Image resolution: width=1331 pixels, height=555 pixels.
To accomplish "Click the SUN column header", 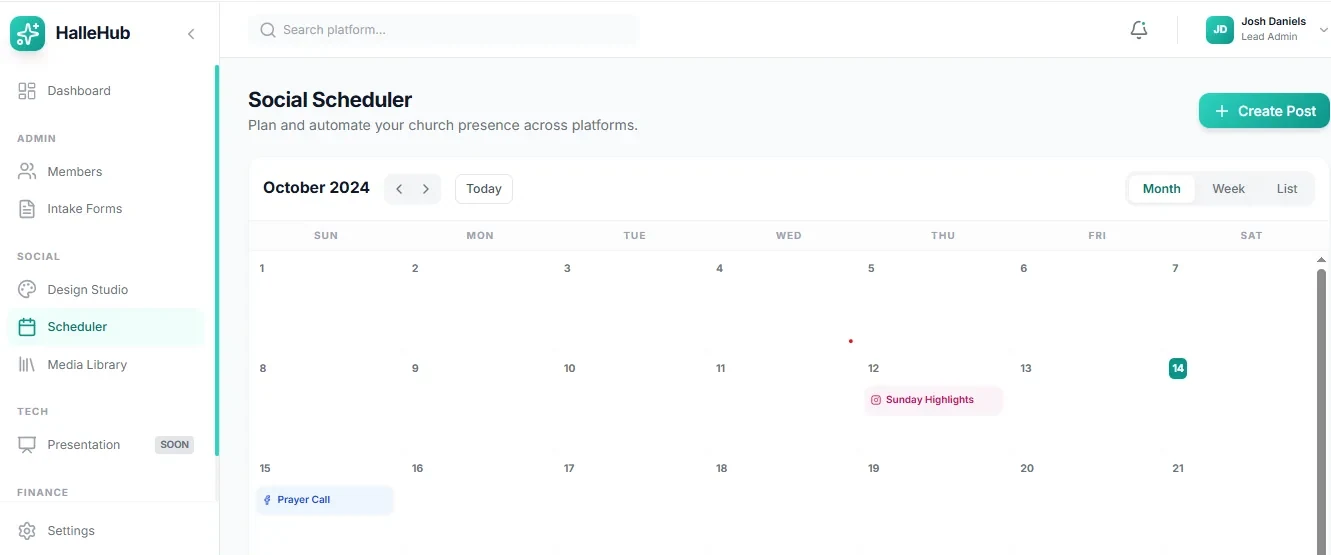I will click(x=326, y=236).
